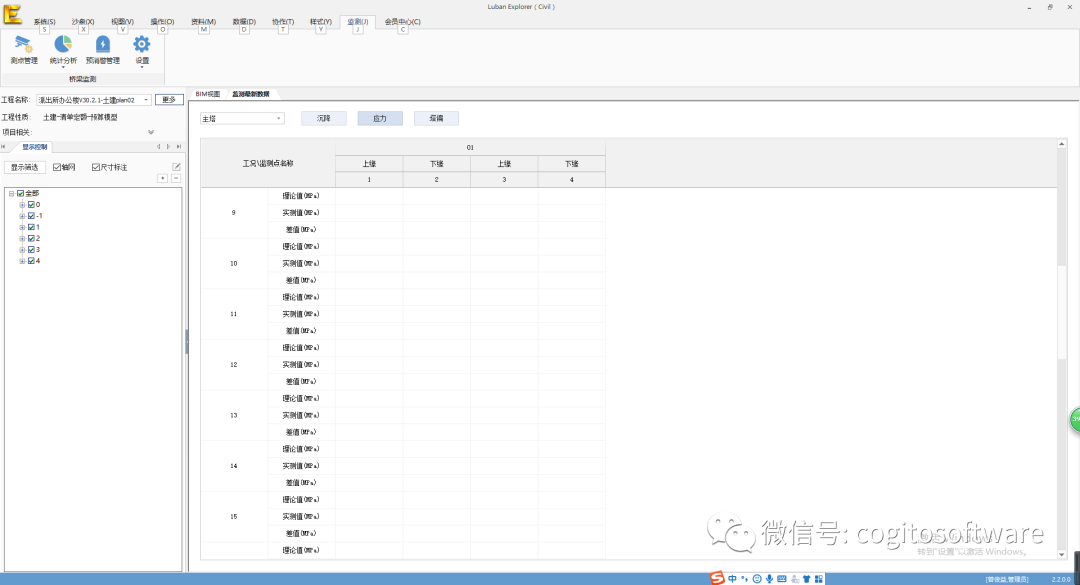Open the 视图(V) ribbon tab
This screenshot has height=585, width=1080.
(x=123, y=22)
